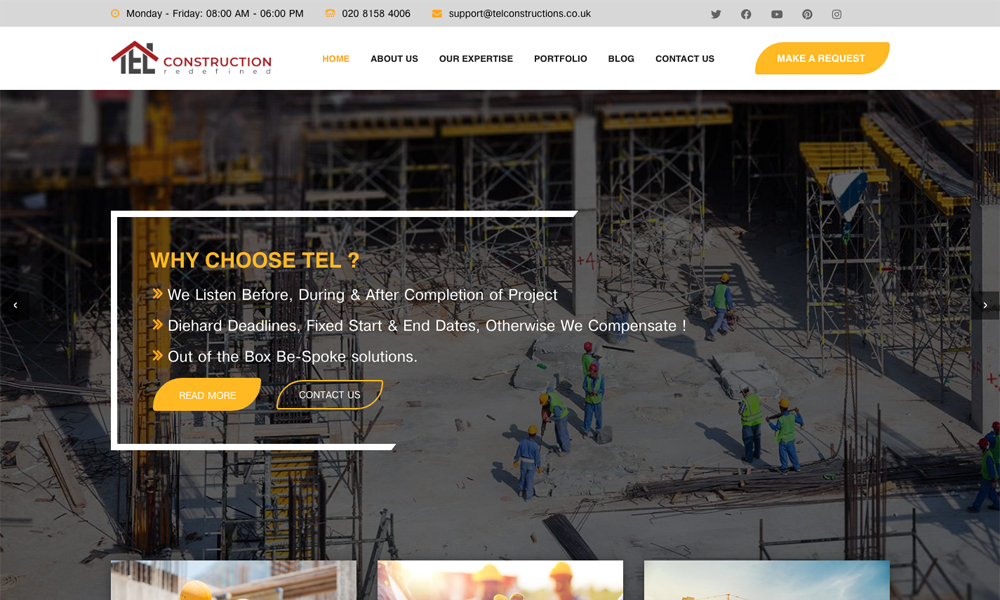Viewport: 1000px width, 600px height.
Task: Open the YouTube social icon
Action: point(776,14)
